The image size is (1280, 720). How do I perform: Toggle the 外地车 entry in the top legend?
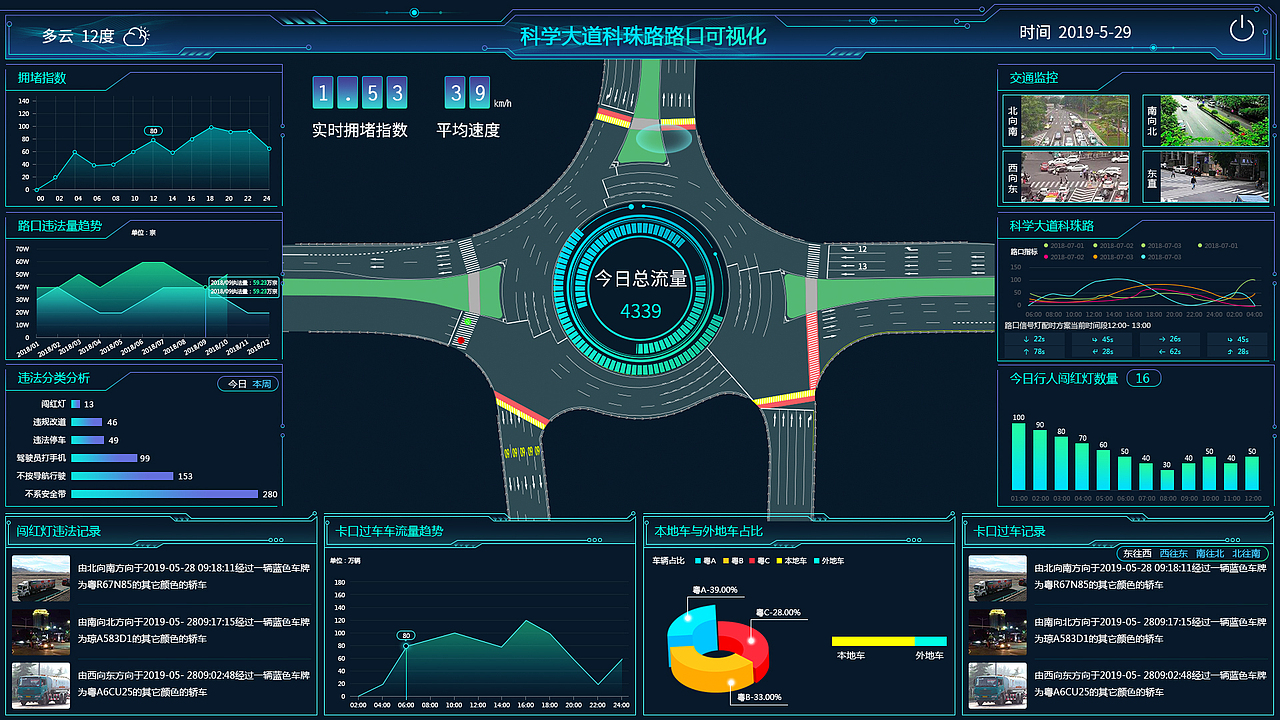pyautogui.click(x=830, y=561)
